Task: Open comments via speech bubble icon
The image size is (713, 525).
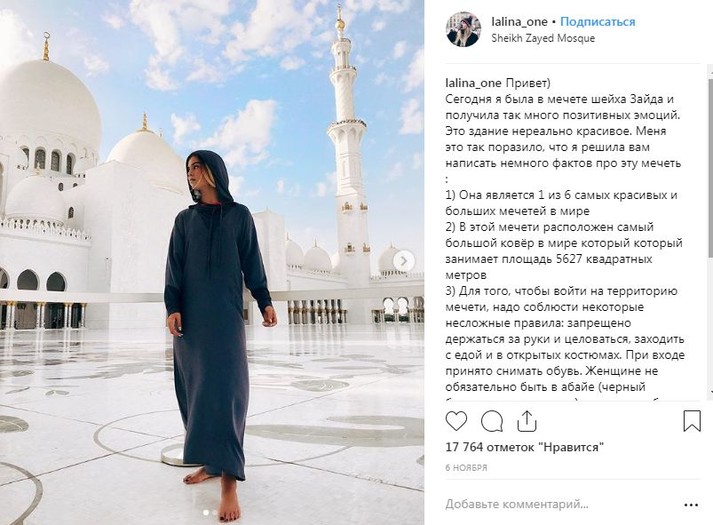Action: click(x=492, y=421)
